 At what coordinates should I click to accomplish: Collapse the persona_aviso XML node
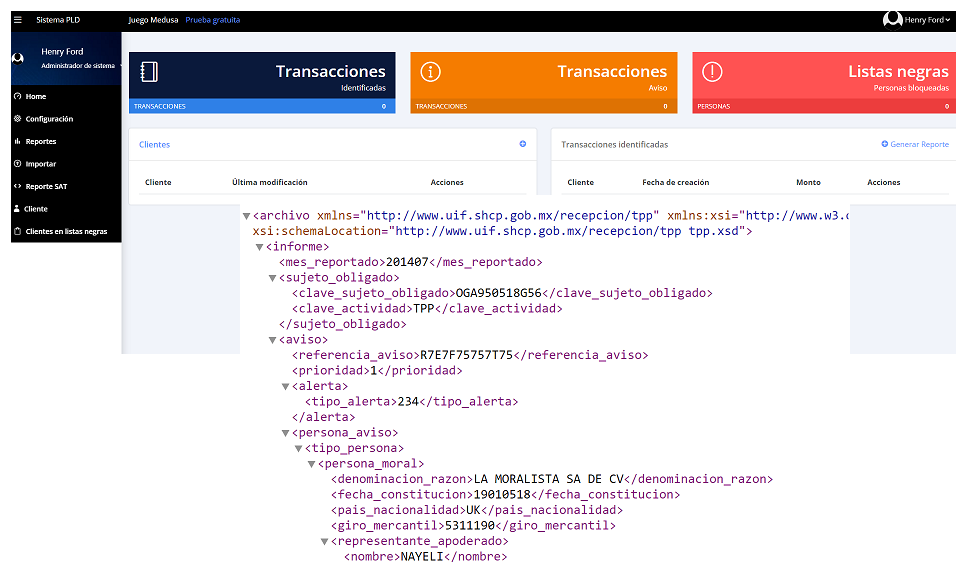(x=285, y=433)
